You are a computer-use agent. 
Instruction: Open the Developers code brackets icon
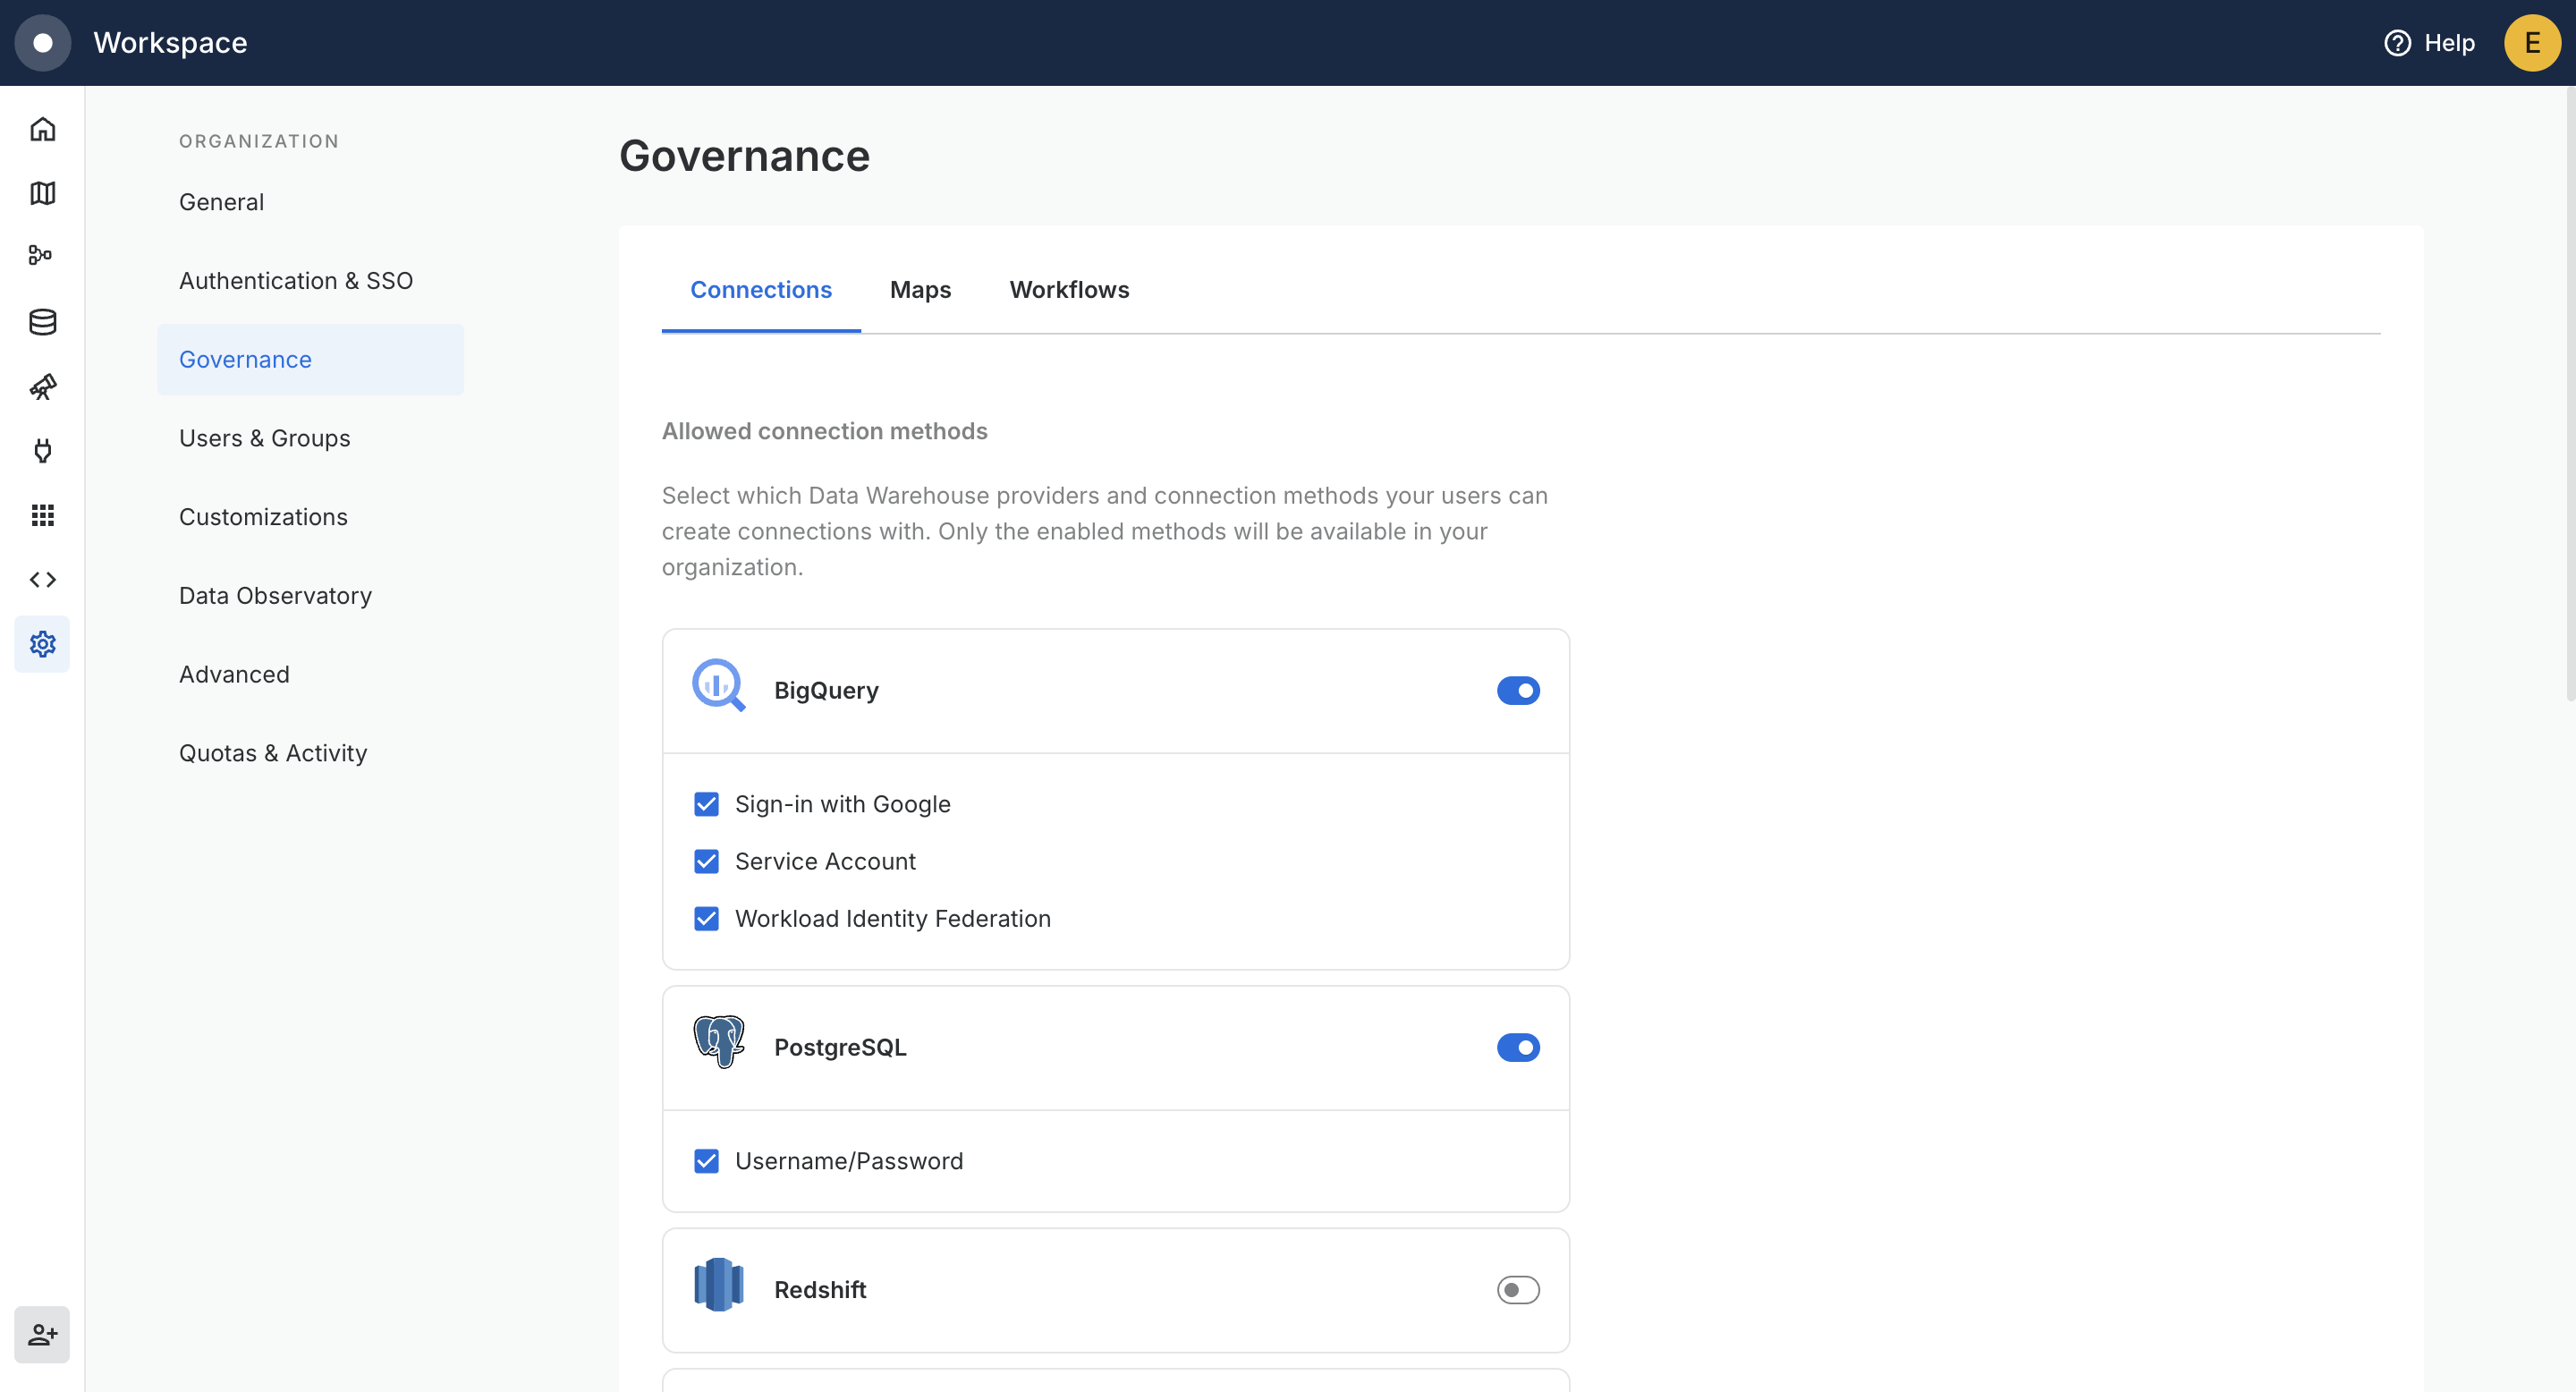pos(42,580)
